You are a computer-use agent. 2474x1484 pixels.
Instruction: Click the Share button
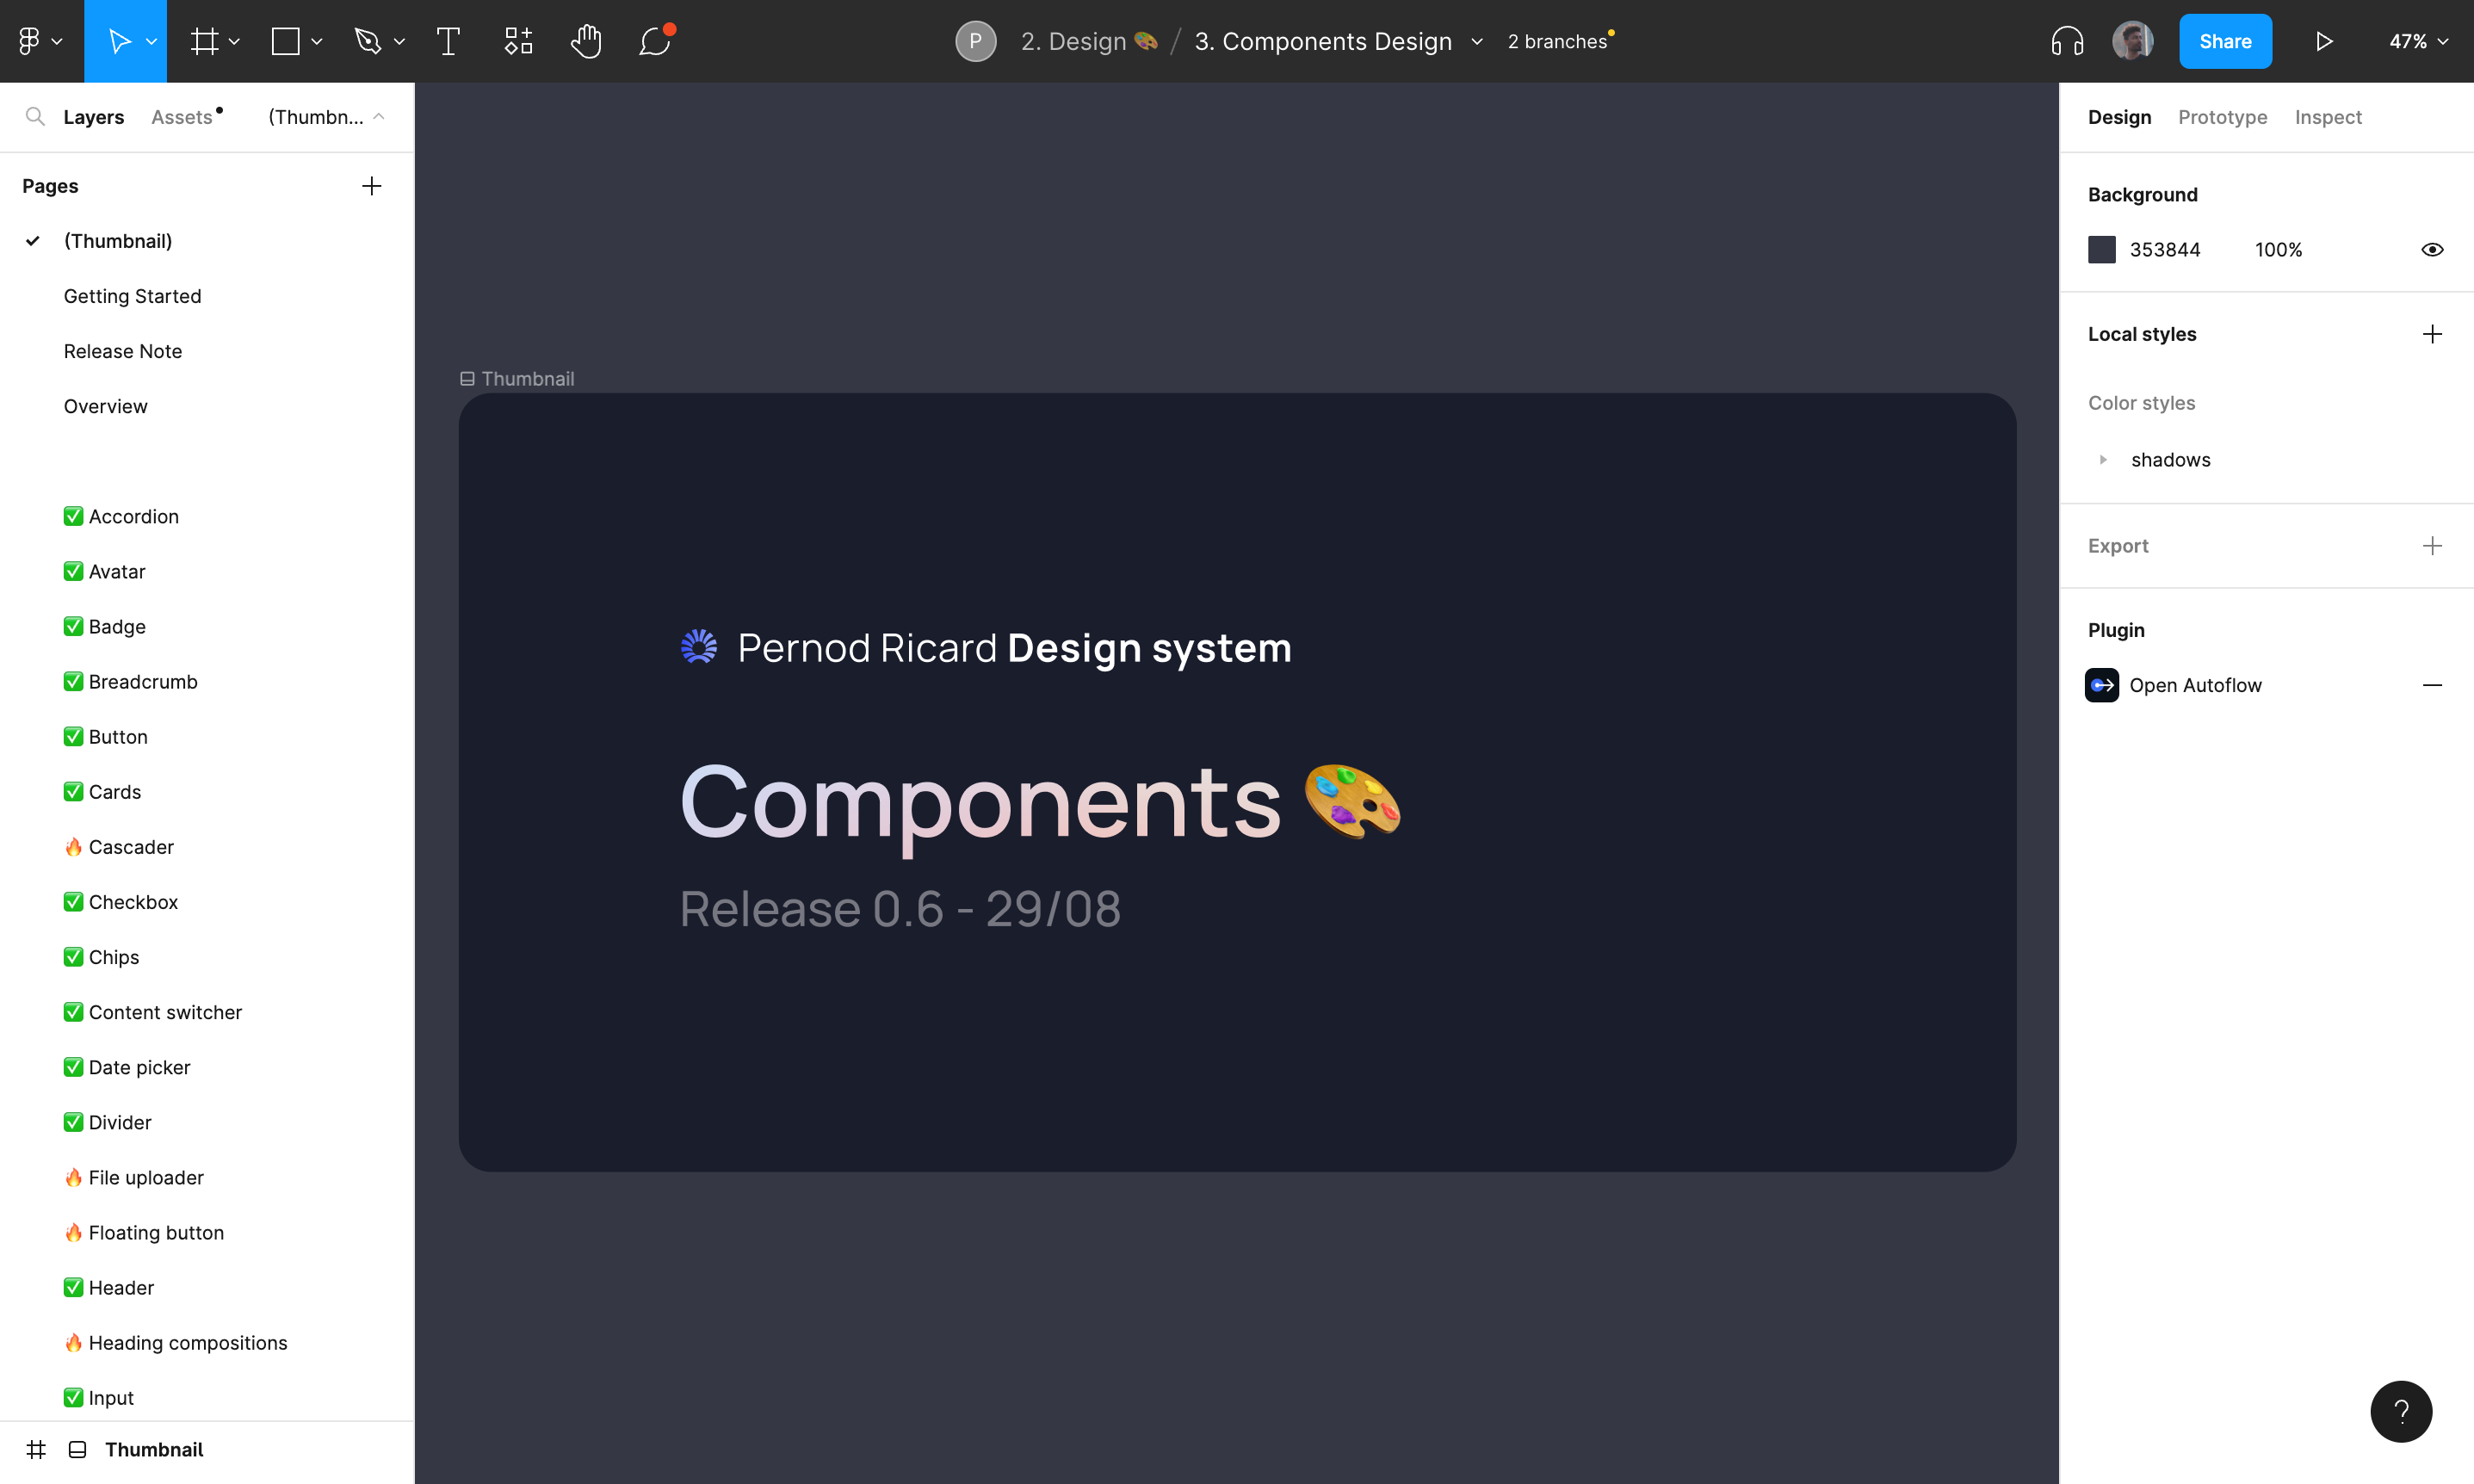(x=2224, y=41)
